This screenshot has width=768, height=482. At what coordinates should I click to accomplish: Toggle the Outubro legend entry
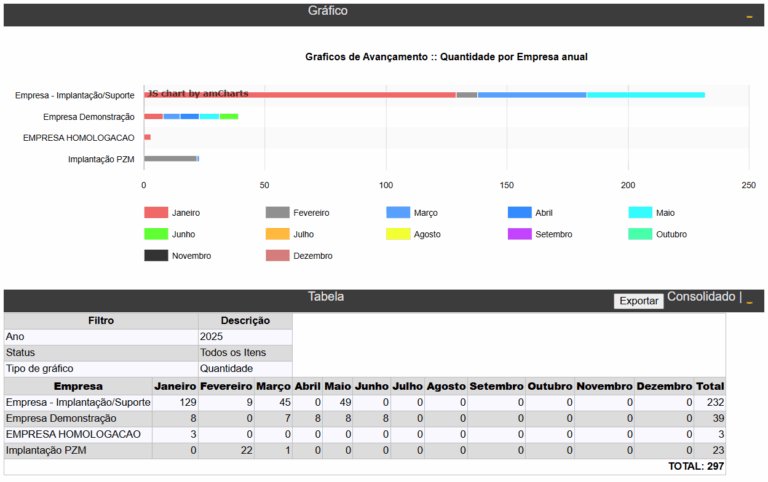[x=640, y=234]
